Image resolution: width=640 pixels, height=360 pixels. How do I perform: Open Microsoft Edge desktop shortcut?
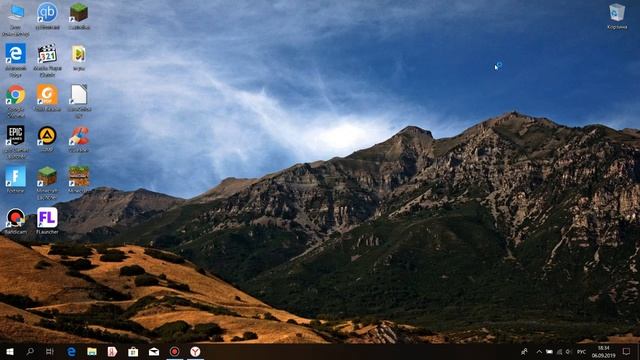pyautogui.click(x=16, y=60)
